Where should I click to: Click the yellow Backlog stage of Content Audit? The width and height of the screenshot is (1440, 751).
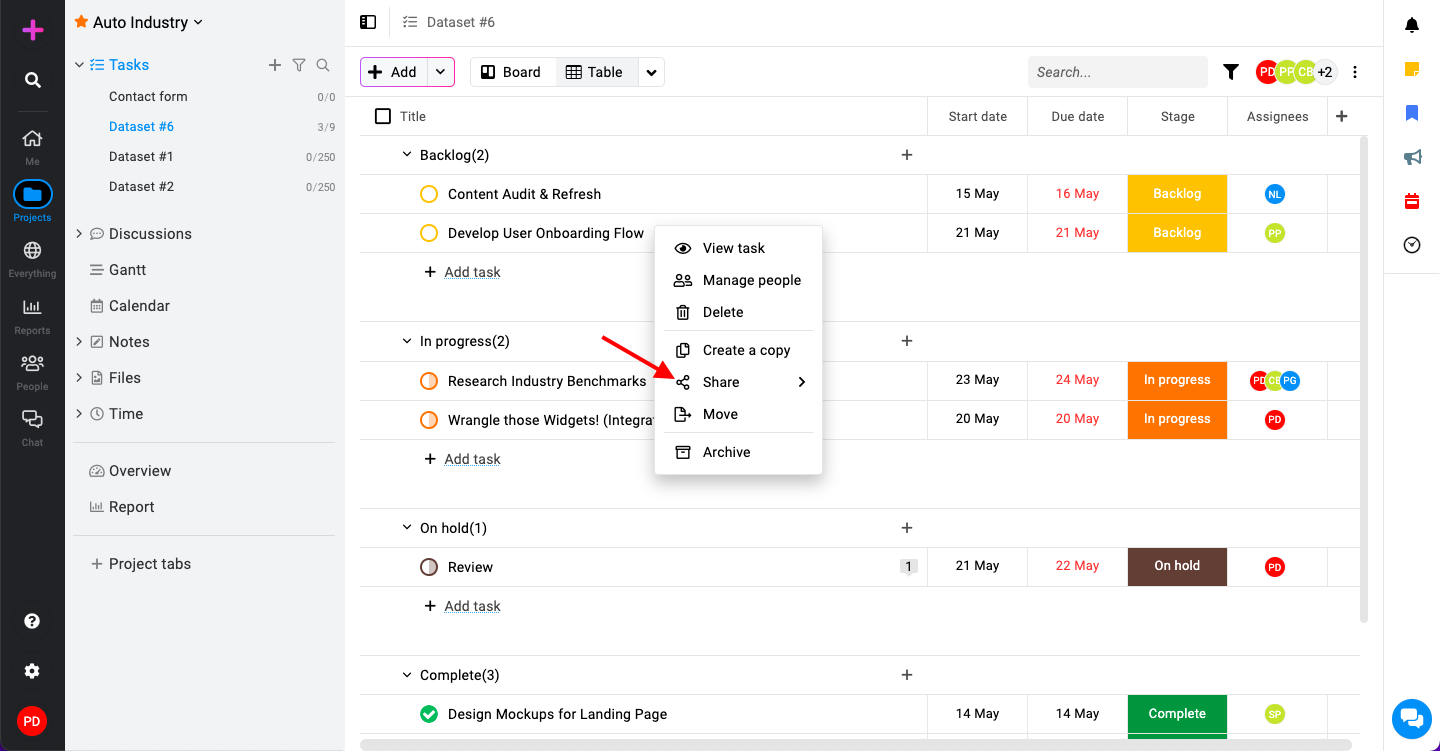pos(1177,194)
